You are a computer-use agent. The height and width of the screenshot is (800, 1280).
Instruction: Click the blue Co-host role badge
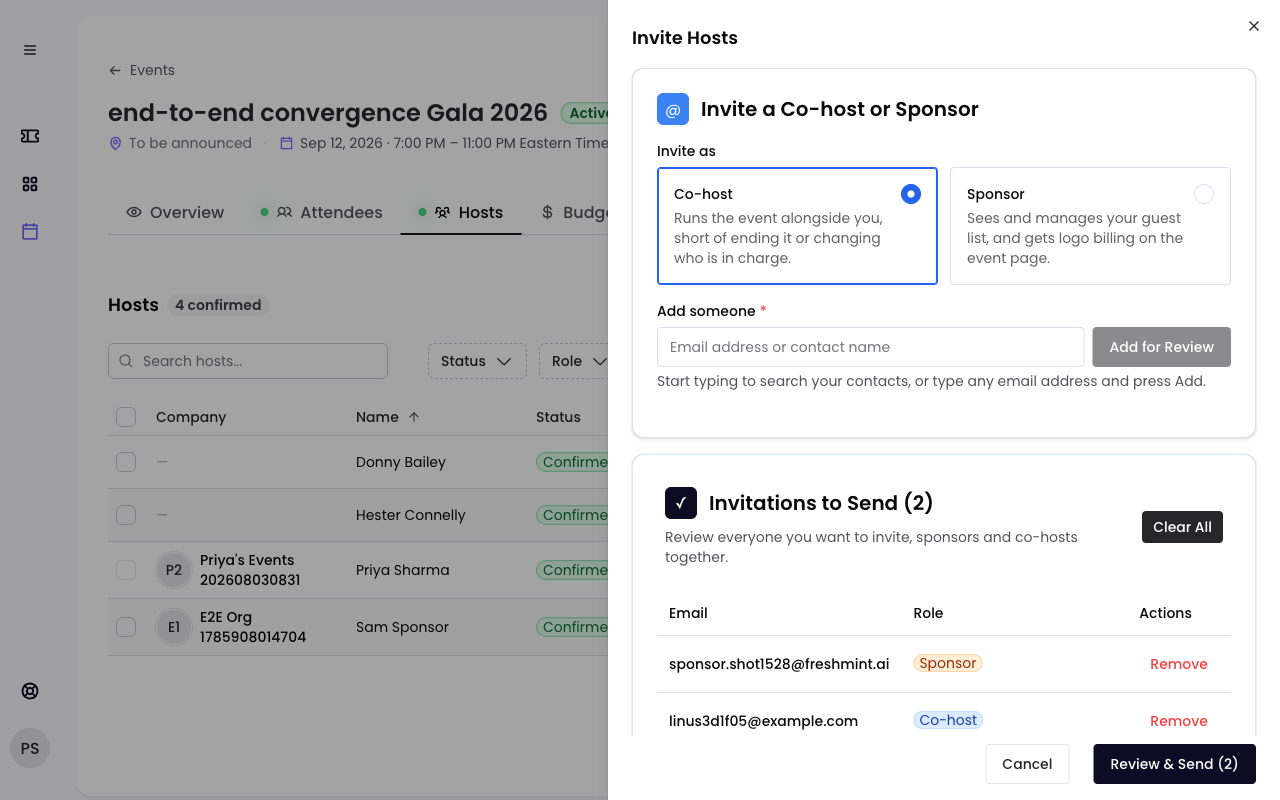948,720
